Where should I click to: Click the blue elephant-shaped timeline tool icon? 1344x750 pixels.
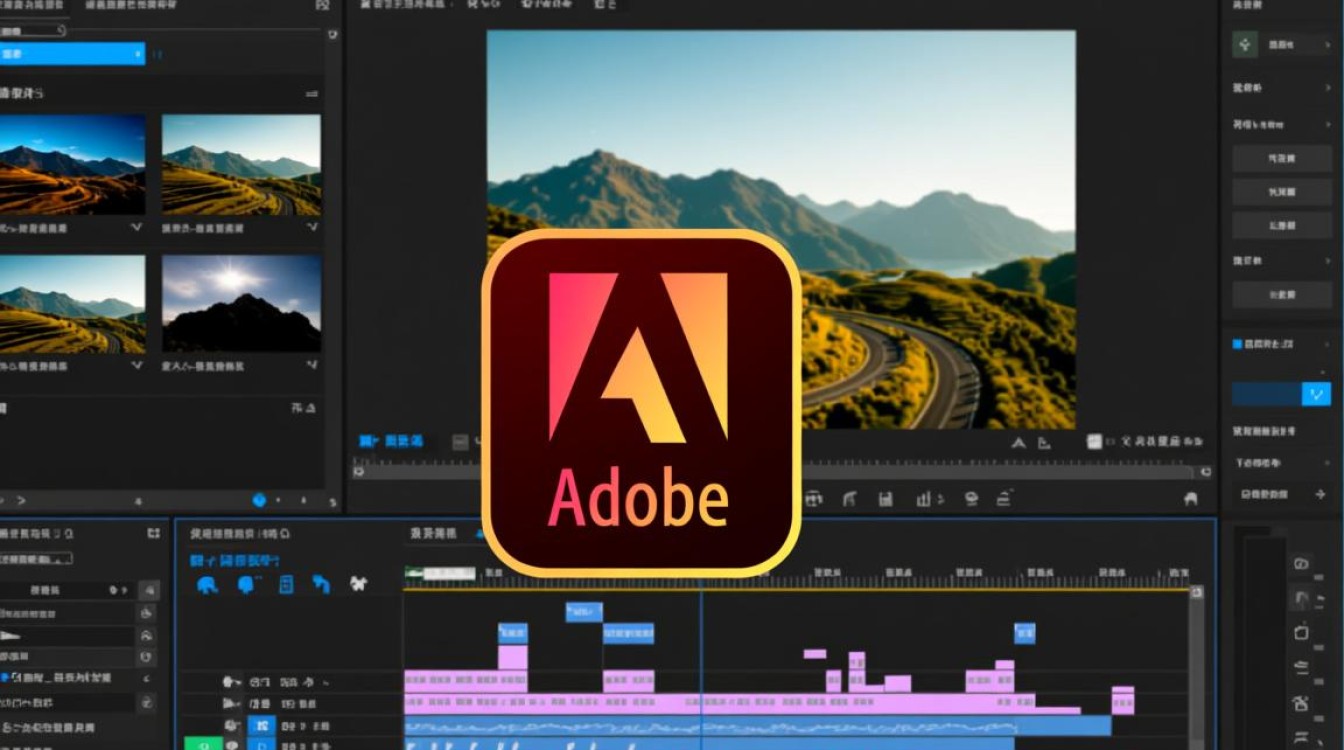tap(207, 585)
